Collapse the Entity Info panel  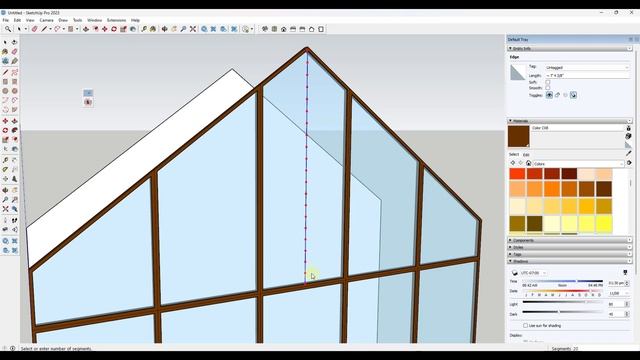(569, 49)
